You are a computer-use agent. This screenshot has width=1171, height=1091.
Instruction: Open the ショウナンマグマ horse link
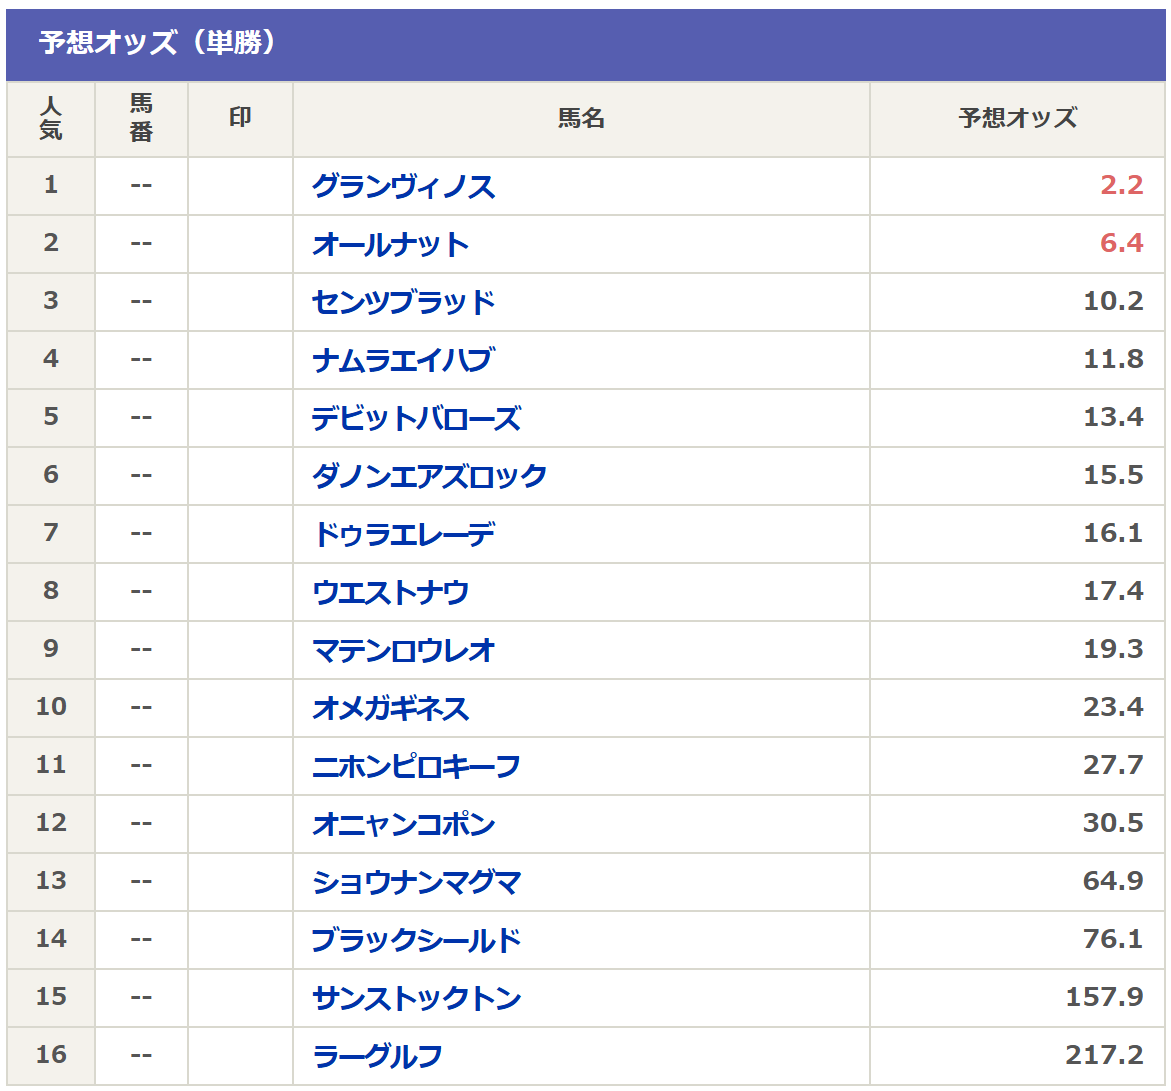[416, 883]
